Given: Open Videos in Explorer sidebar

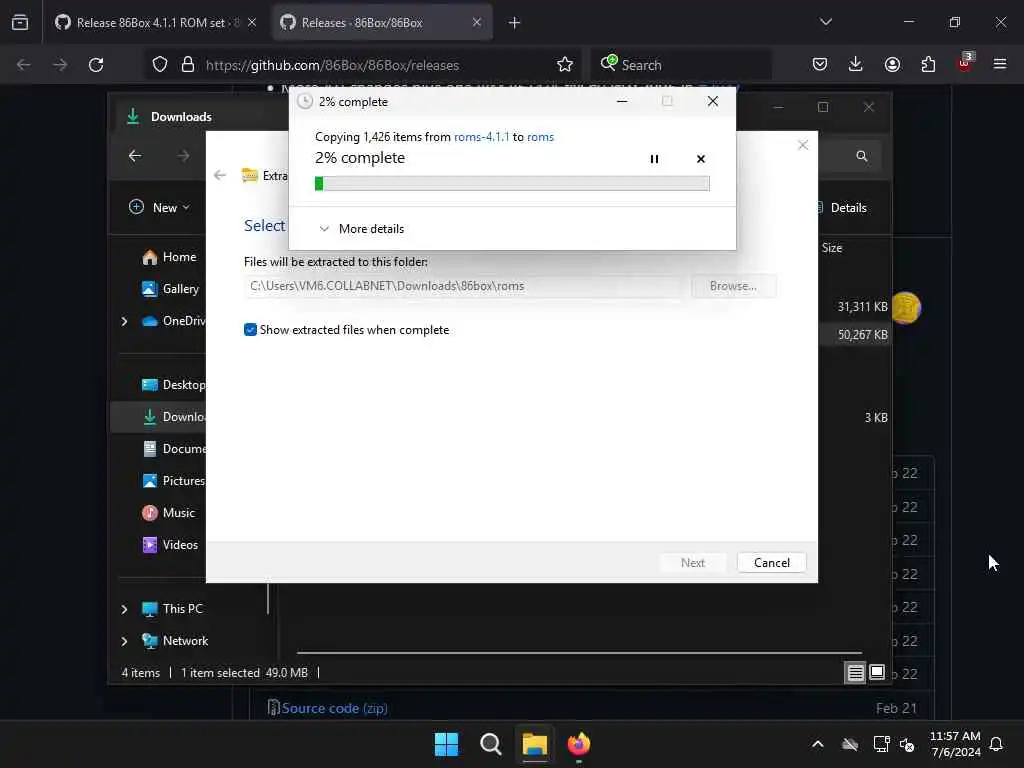Looking at the screenshot, I should pos(170,545).
